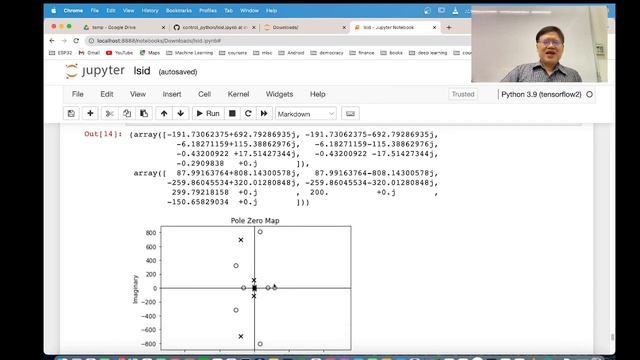Go back with the browser back arrow
Screen dimensions: 640x360
(x=51, y=40)
